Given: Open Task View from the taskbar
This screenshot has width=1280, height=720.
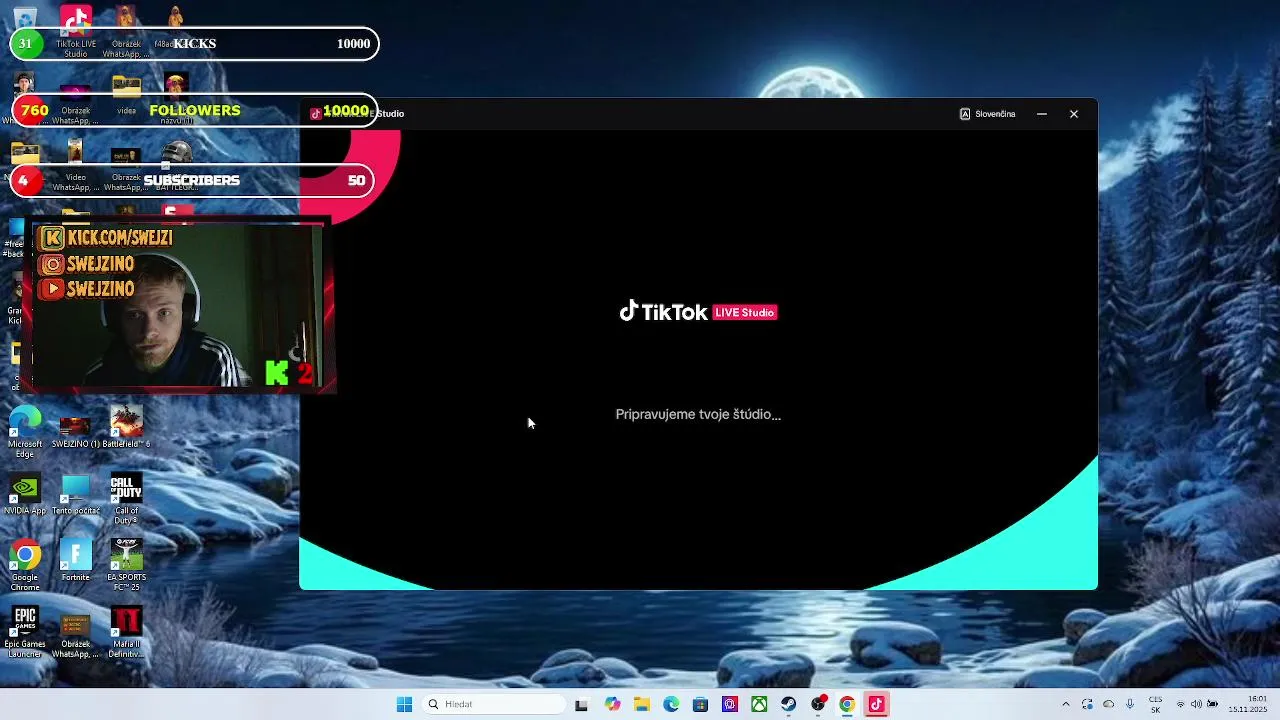Looking at the screenshot, I should 581,704.
